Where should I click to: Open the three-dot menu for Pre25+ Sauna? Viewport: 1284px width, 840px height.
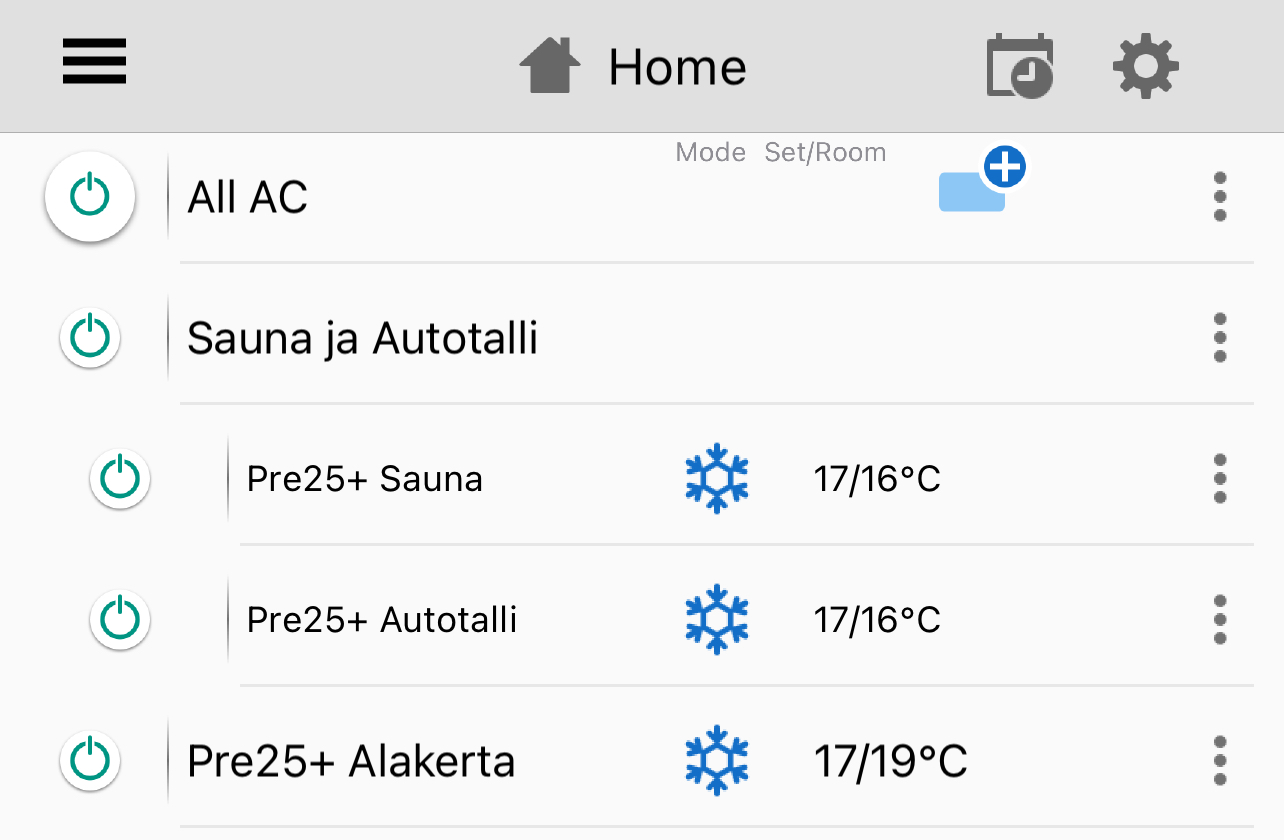point(1219,479)
